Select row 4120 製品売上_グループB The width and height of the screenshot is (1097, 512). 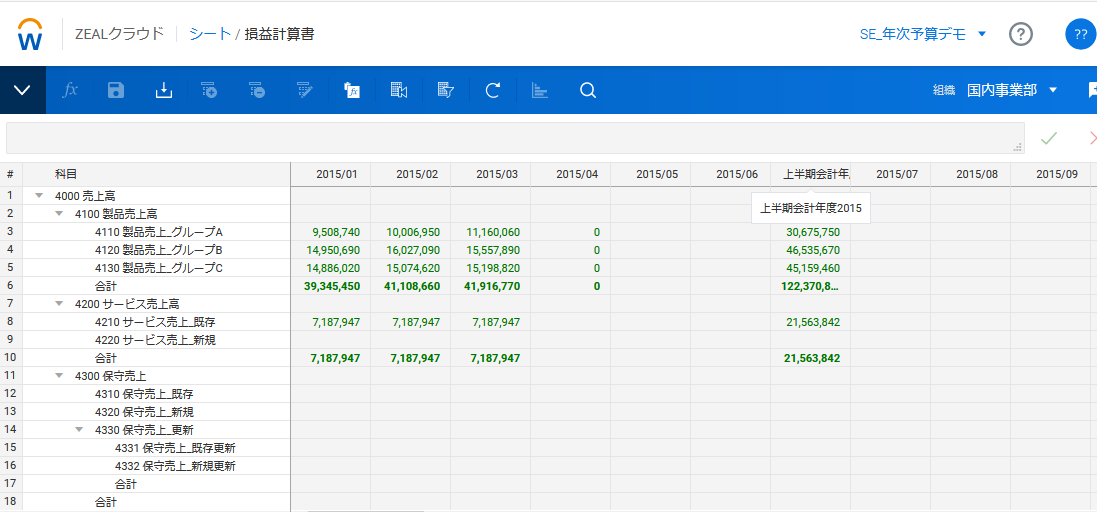tap(158, 250)
